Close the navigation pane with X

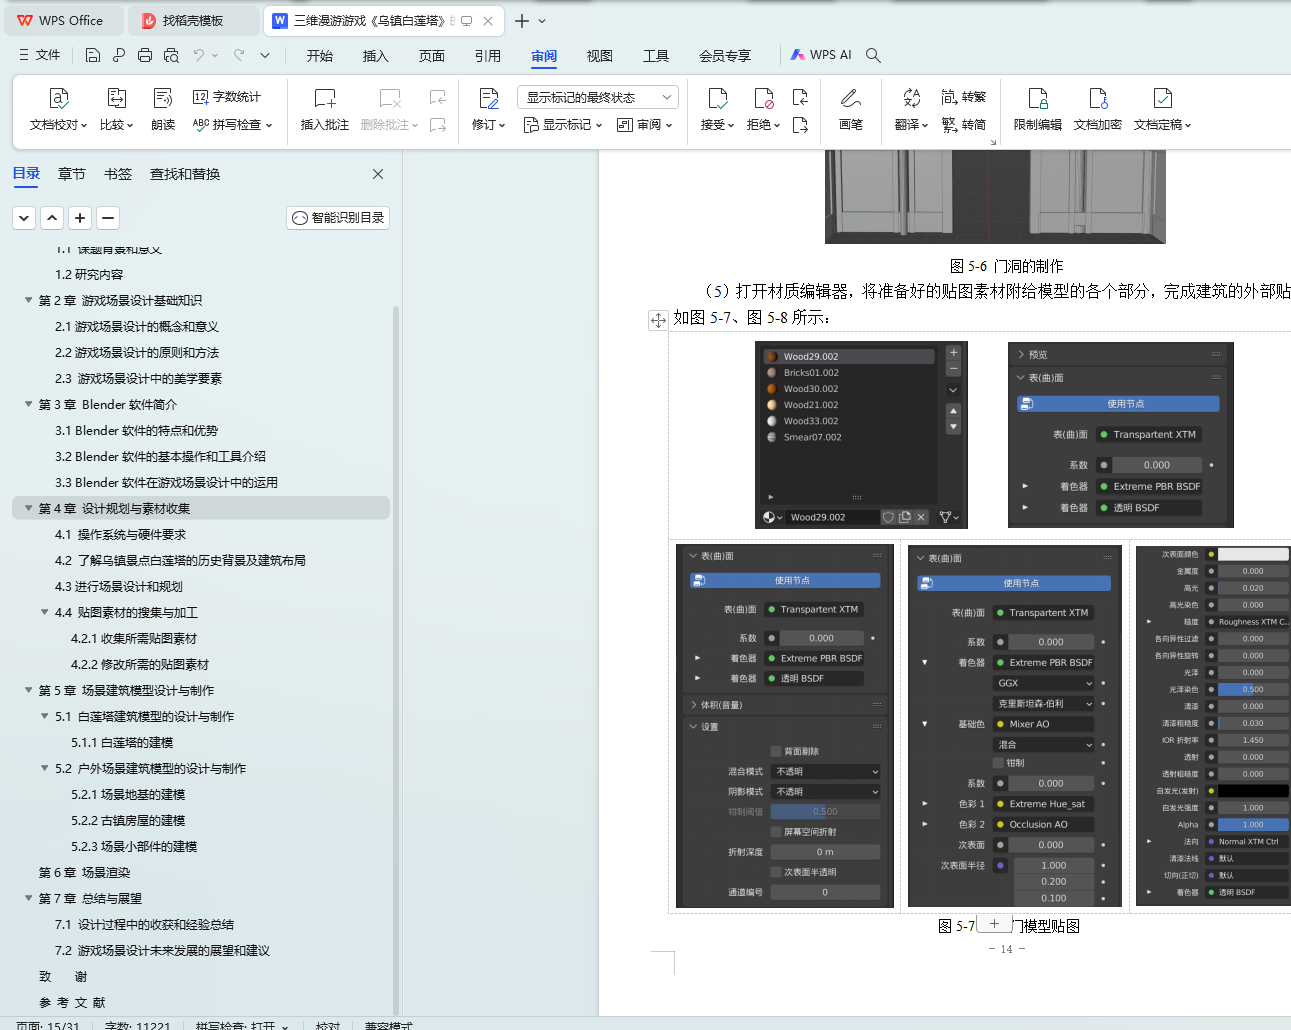(378, 174)
